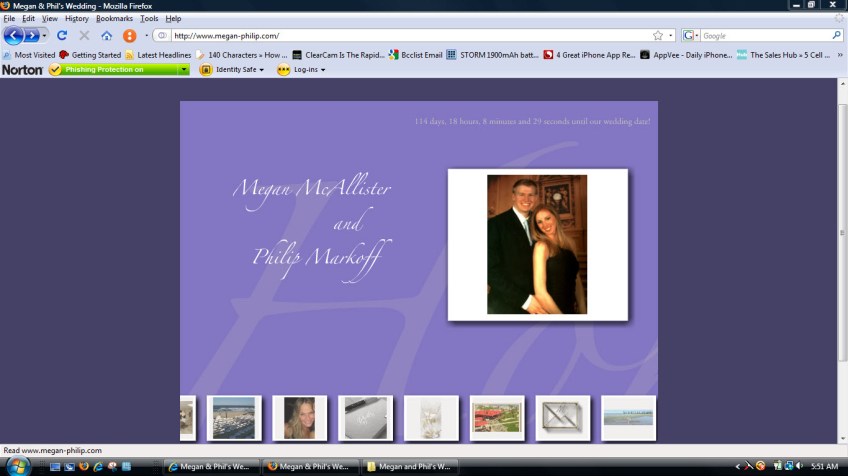Click the Reload page icon
The image size is (848, 476).
pos(62,36)
